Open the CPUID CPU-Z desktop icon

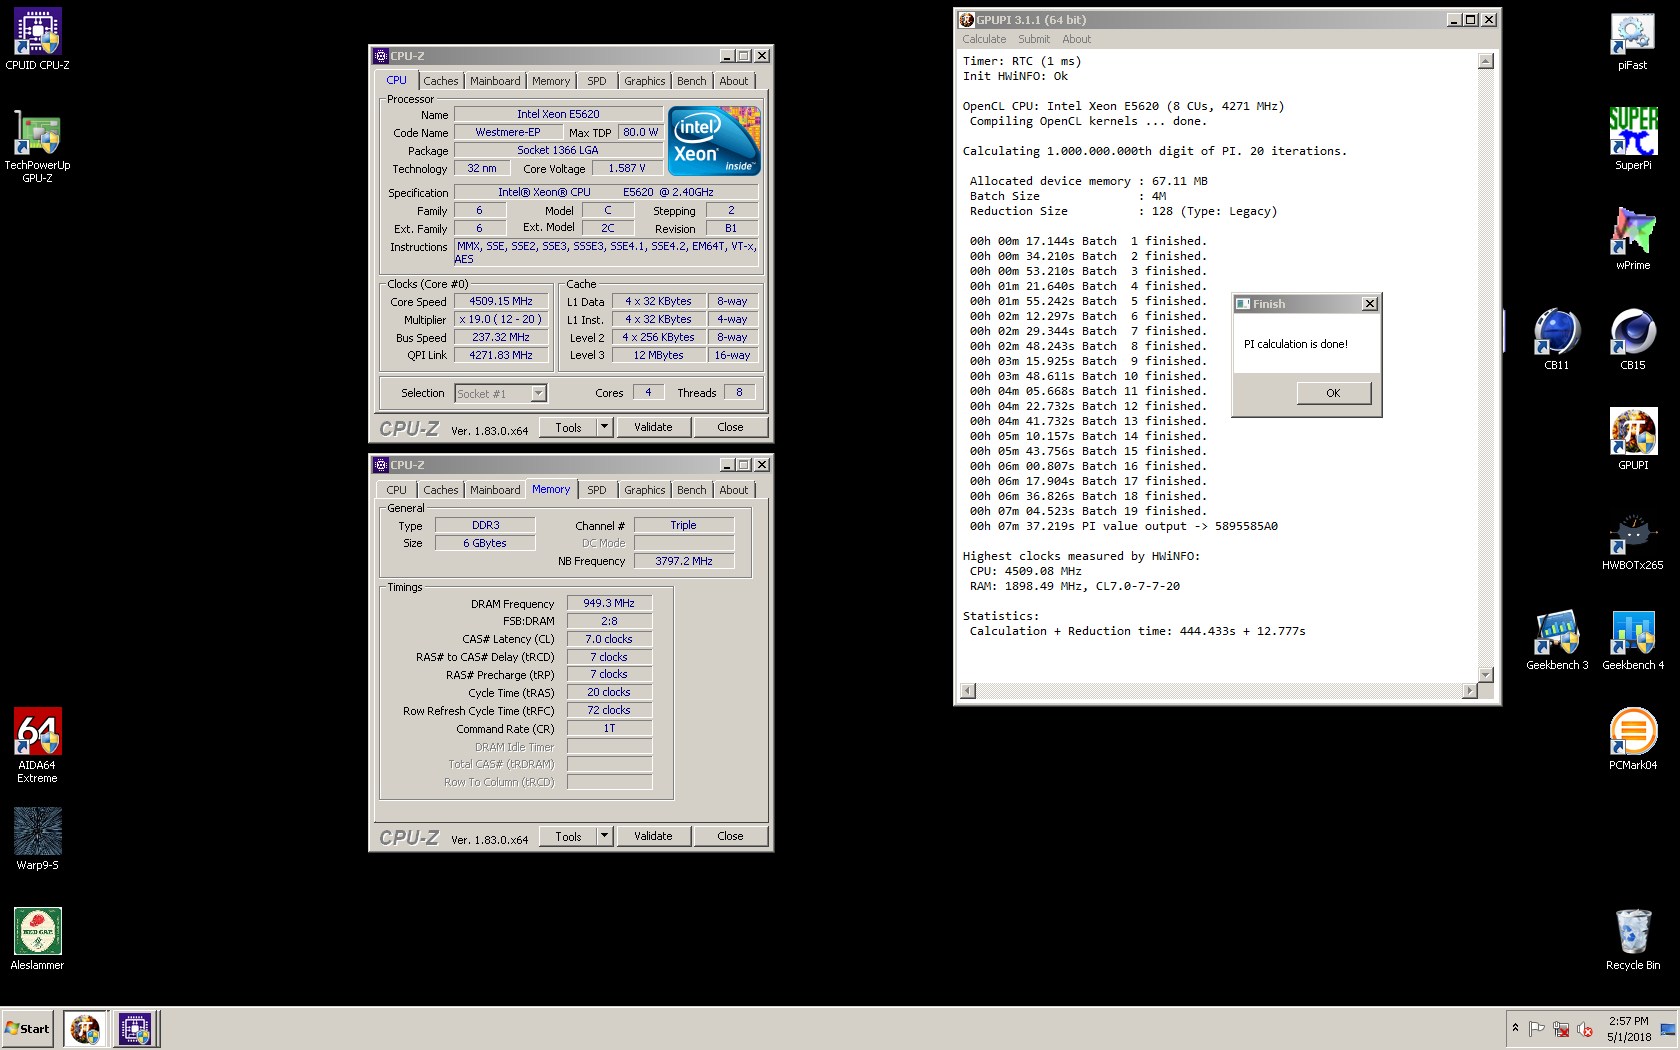37,40
